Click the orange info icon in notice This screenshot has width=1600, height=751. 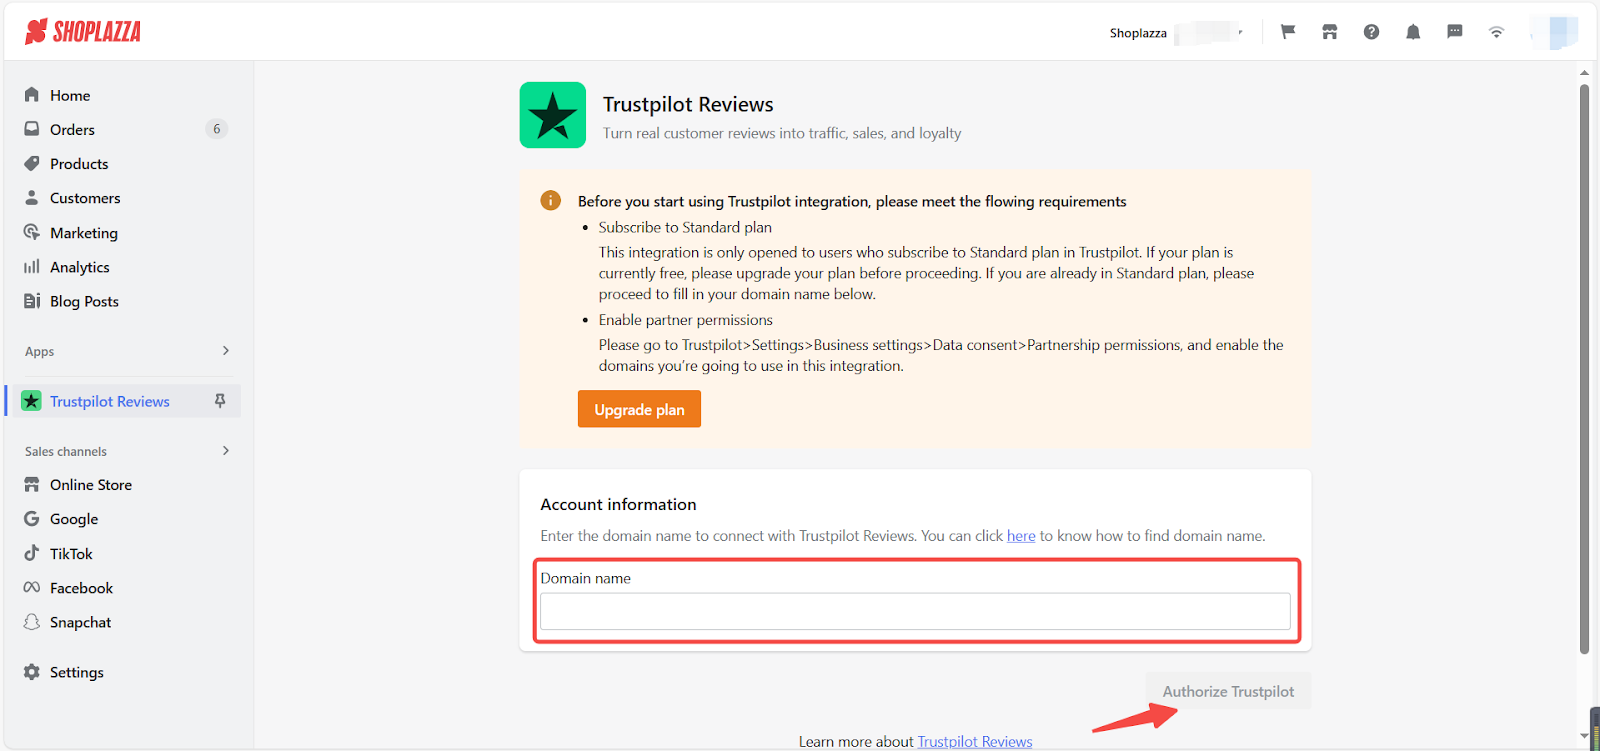[x=550, y=201]
